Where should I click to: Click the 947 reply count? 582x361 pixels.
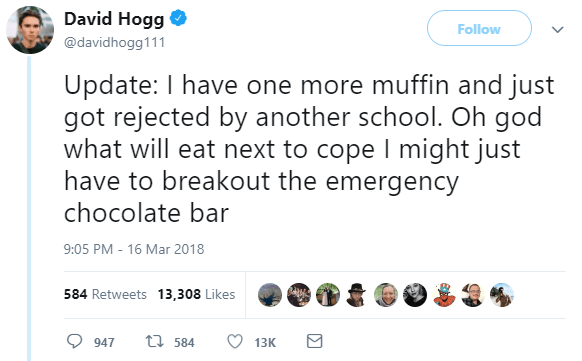pyautogui.click(x=104, y=342)
